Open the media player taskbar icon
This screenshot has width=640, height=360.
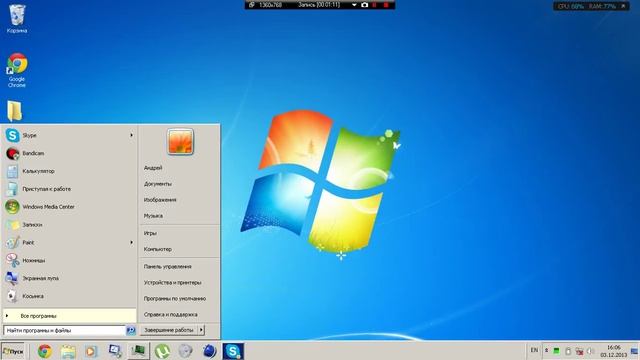[x=91, y=351]
